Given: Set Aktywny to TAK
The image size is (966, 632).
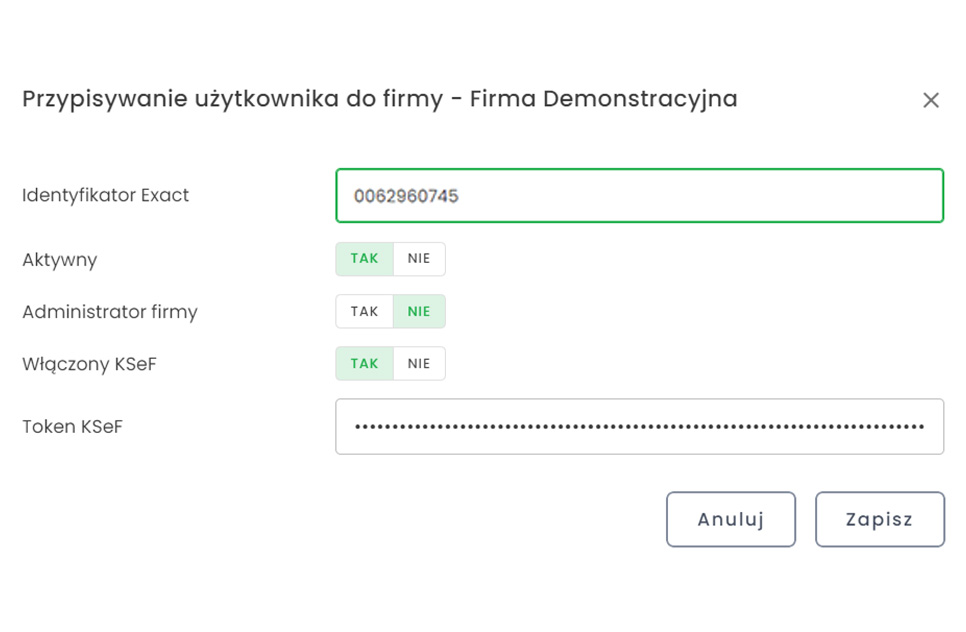Looking at the screenshot, I should [x=363, y=258].
